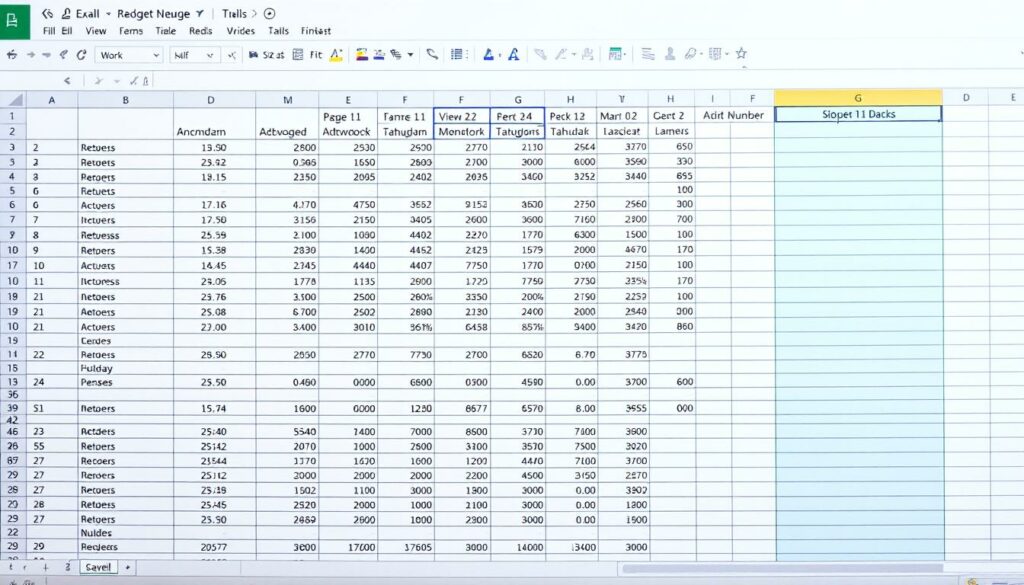Open the 'View' menu

click(x=96, y=31)
